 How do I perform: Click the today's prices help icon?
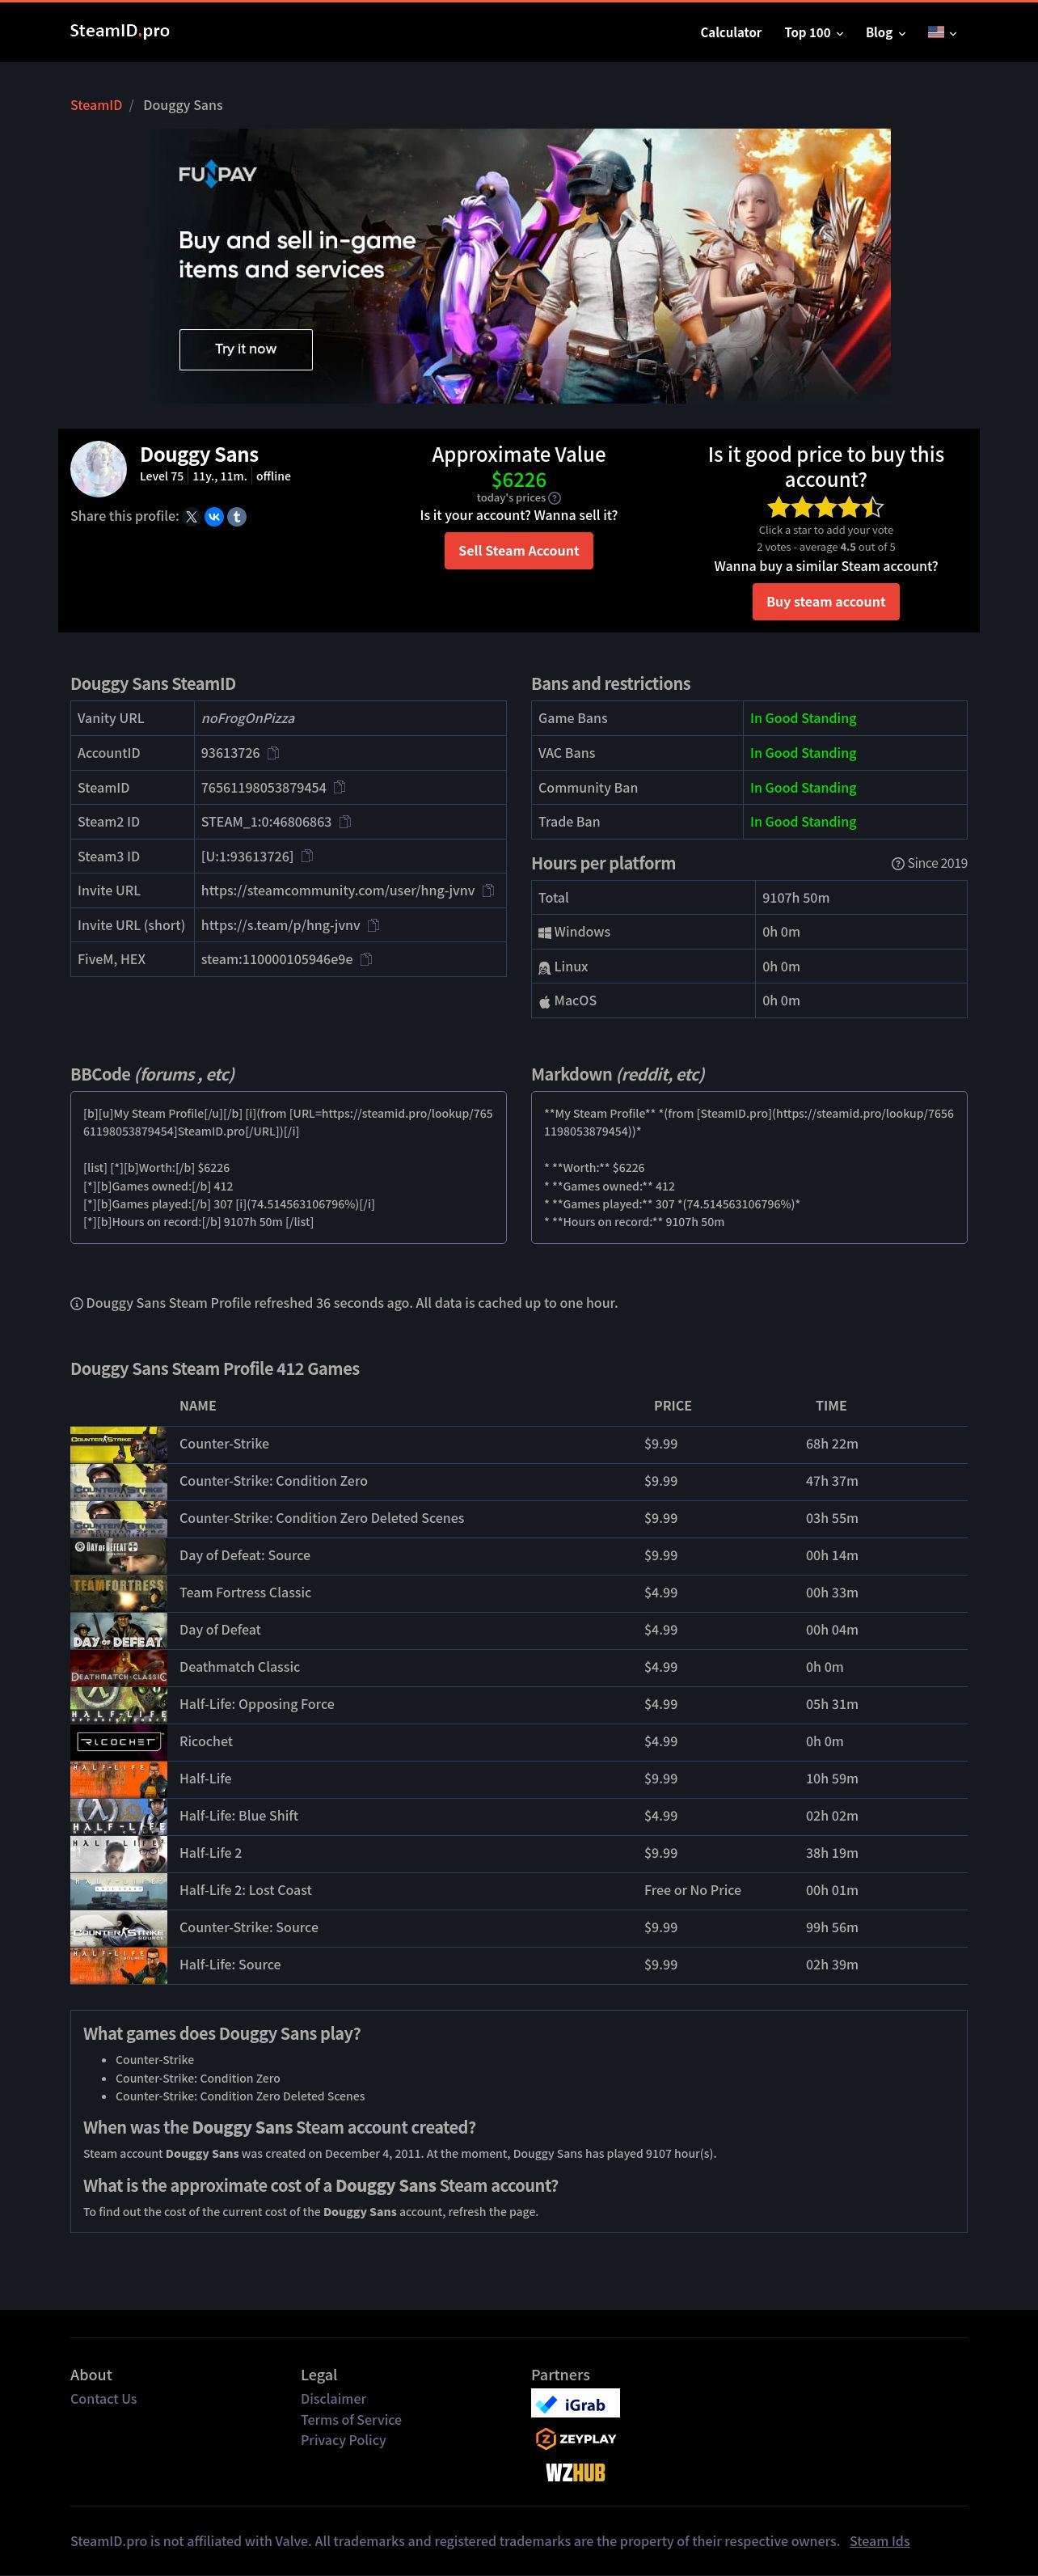click(x=555, y=498)
